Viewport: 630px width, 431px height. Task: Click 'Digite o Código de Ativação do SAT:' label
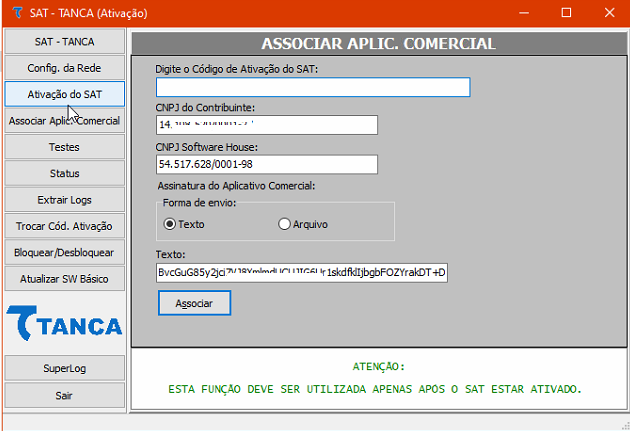pos(237,69)
